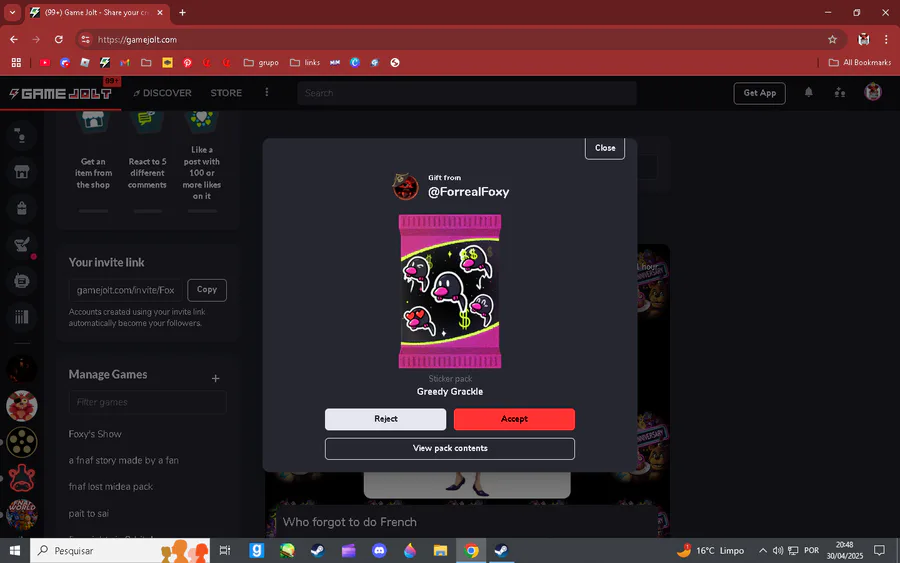Viewport: 900px width, 563px height.
Task: Bookmark this page with the star
Action: (832, 40)
